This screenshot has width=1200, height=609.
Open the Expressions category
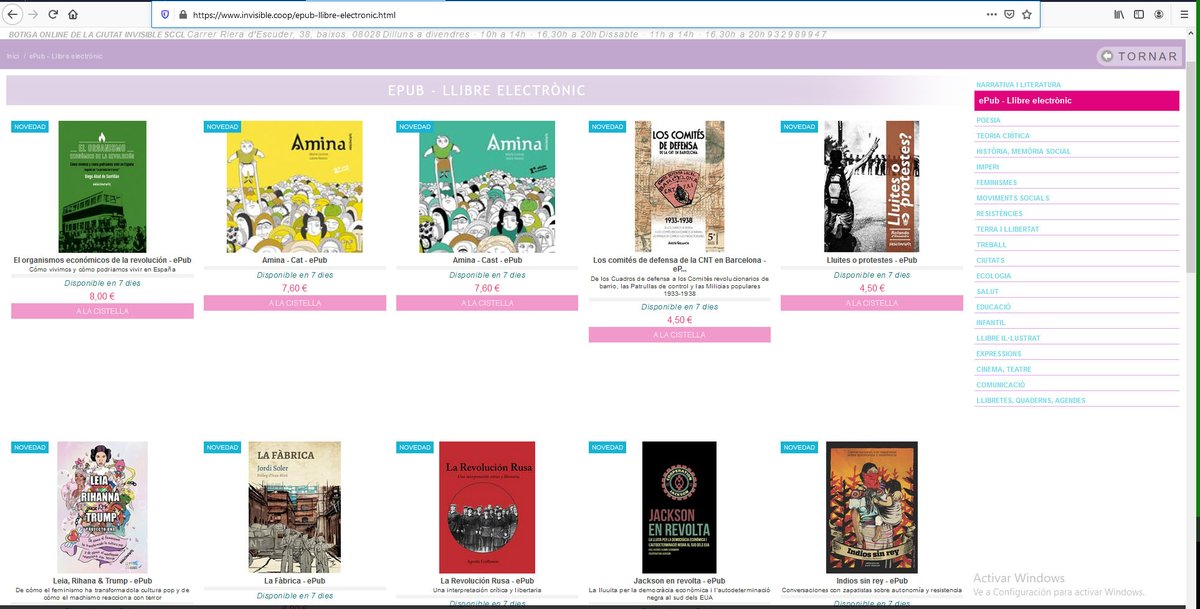[x=998, y=353]
